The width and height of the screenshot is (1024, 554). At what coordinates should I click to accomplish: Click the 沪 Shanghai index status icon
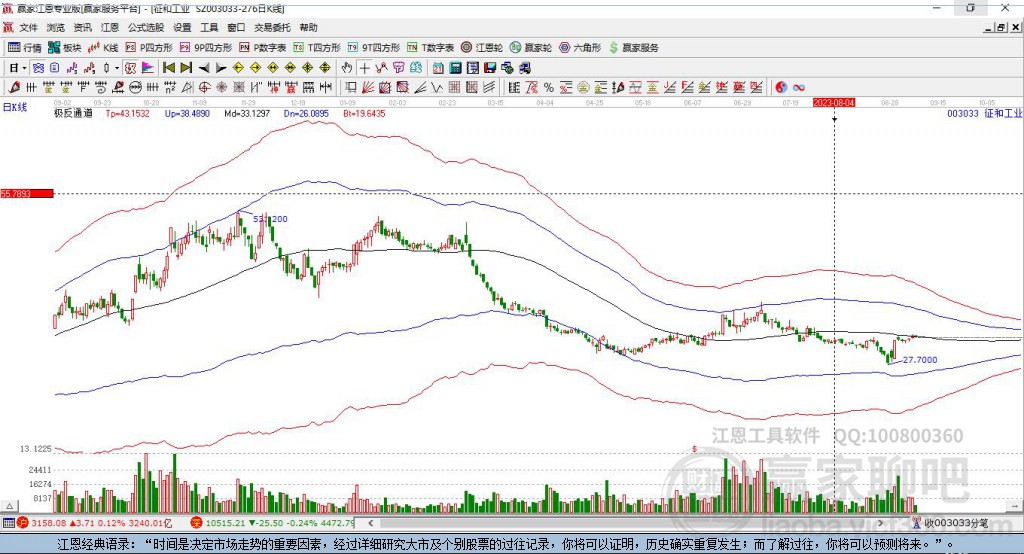[23, 523]
